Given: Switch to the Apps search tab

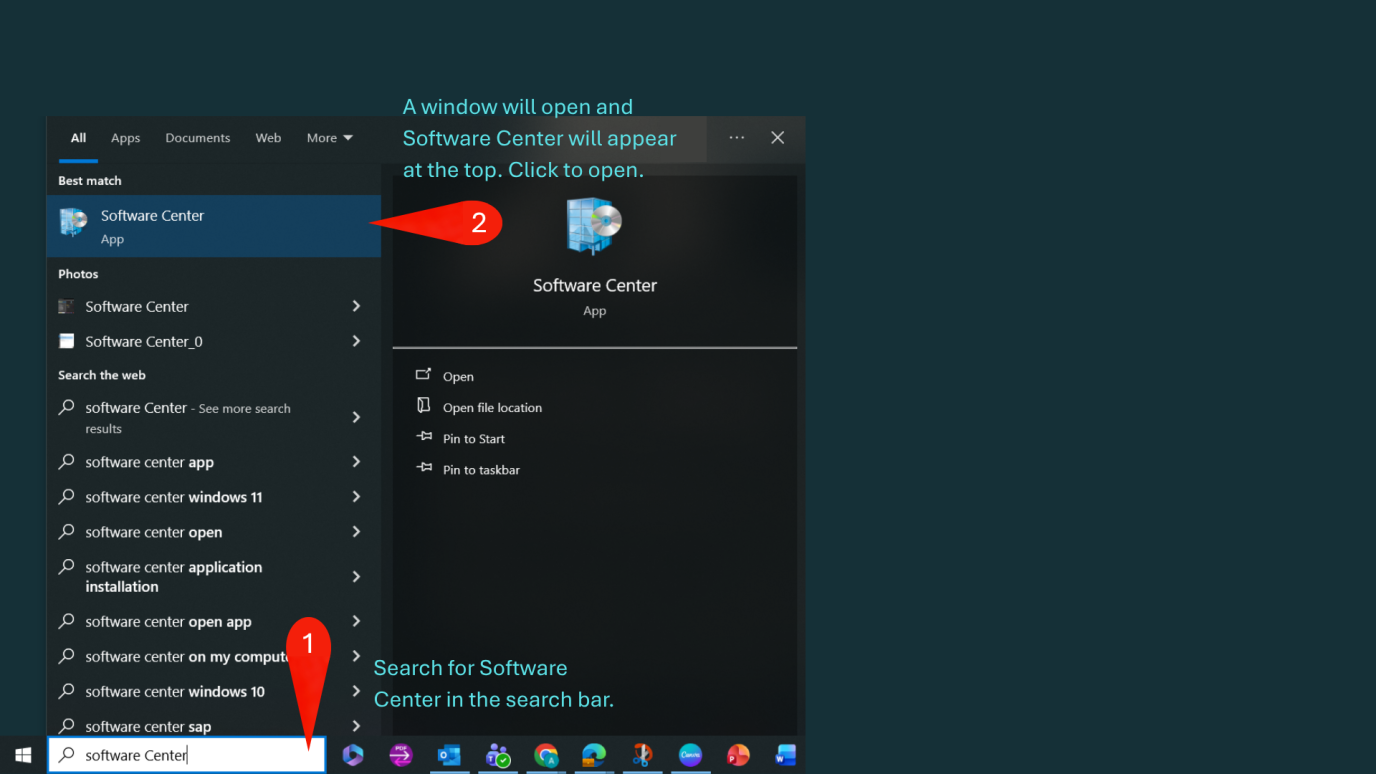Looking at the screenshot, I should (125, 138).
